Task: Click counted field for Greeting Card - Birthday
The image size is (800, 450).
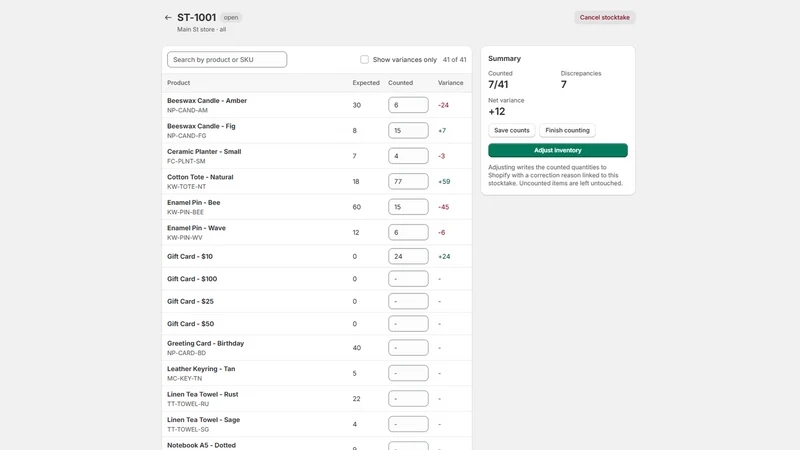Action: point(408,347)
